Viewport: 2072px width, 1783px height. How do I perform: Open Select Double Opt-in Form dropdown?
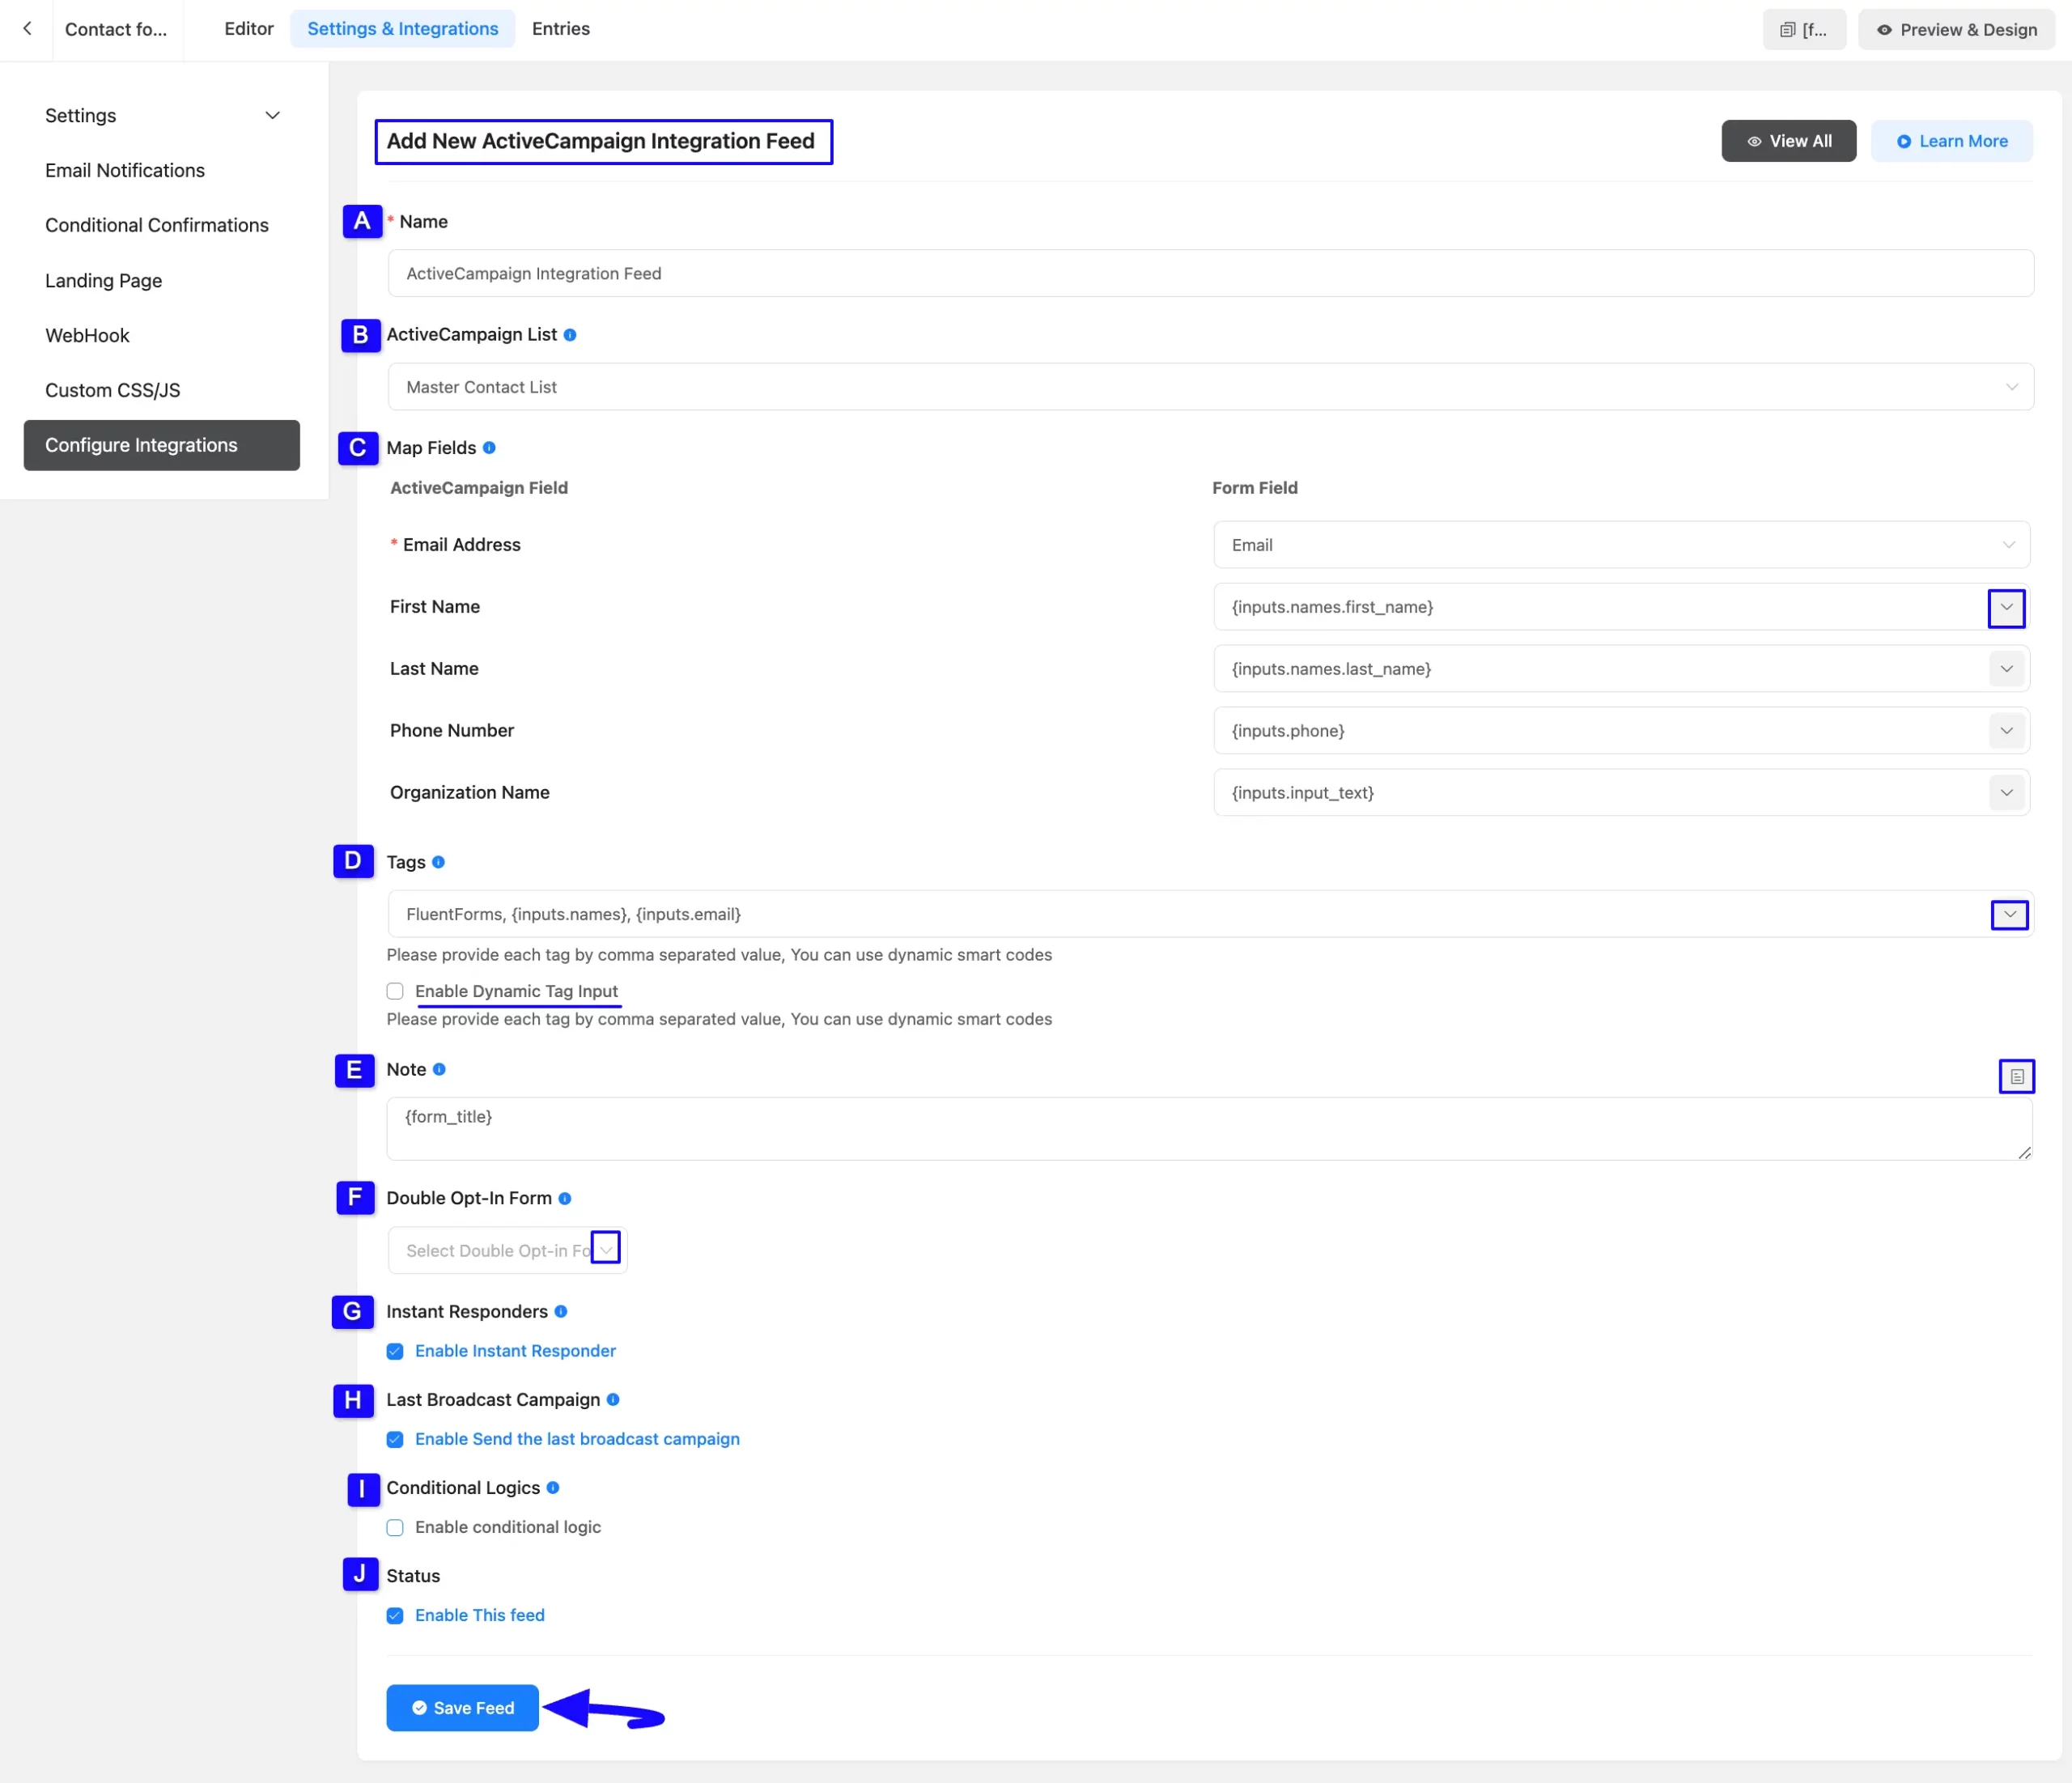click(507, 1250)
